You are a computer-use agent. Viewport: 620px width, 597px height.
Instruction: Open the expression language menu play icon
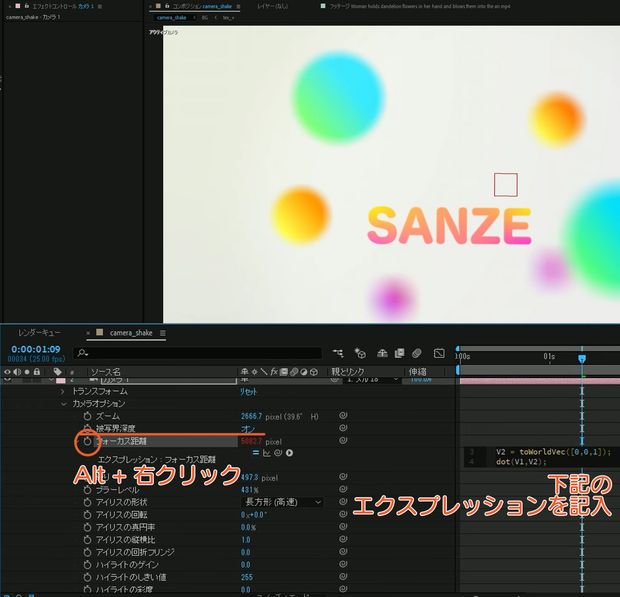point(289,453)
